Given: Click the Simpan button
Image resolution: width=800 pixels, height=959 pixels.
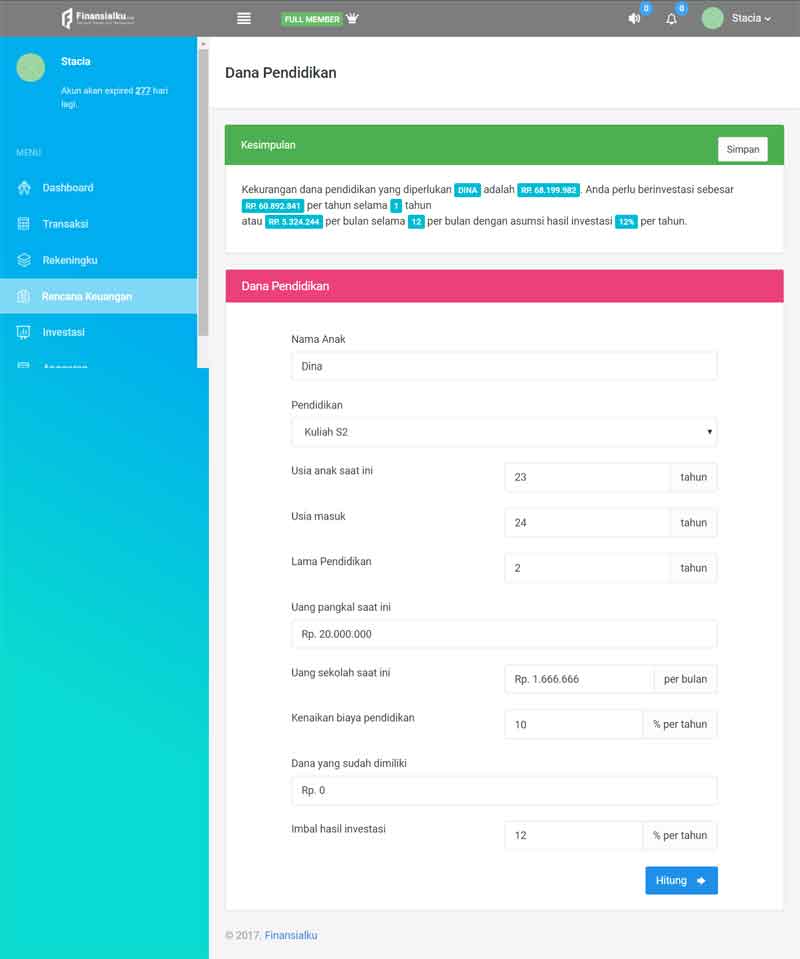Looking at the screenshot, I should click(742, 149).
